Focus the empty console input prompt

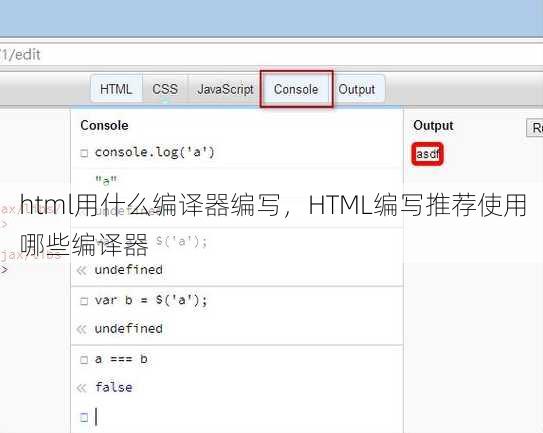point(237,417)
